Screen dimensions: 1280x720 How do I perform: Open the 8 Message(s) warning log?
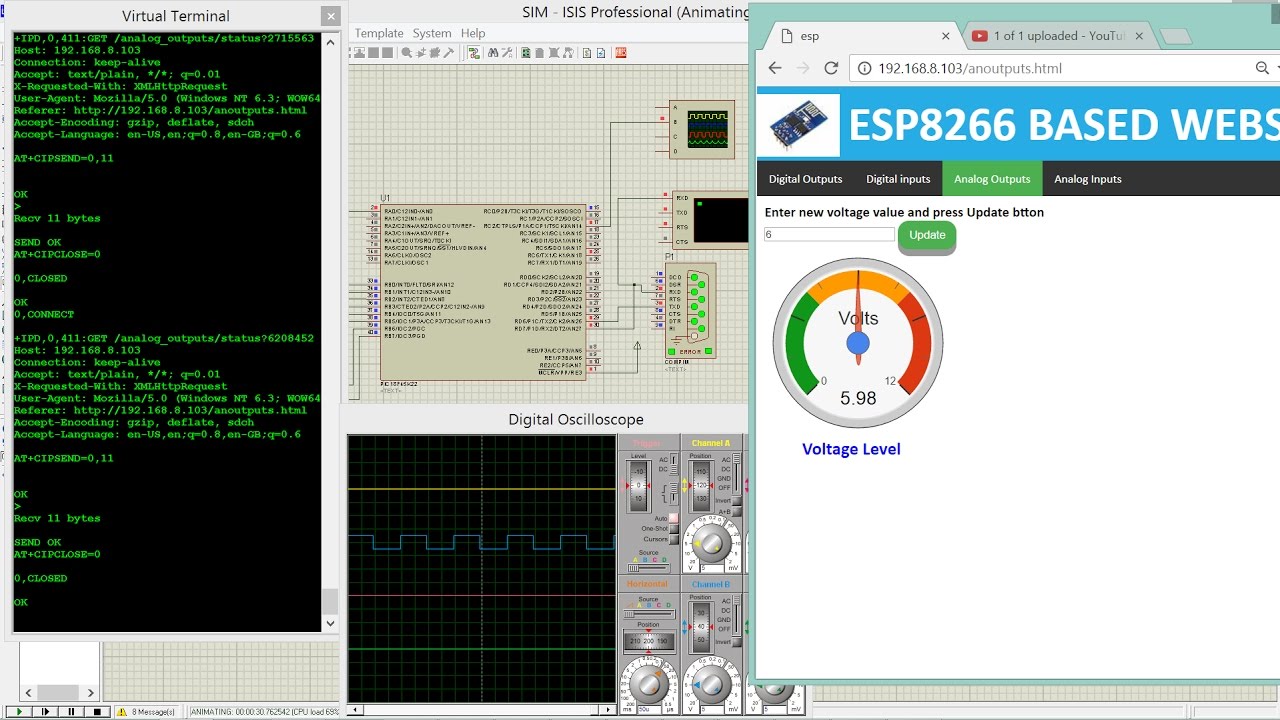147,711
